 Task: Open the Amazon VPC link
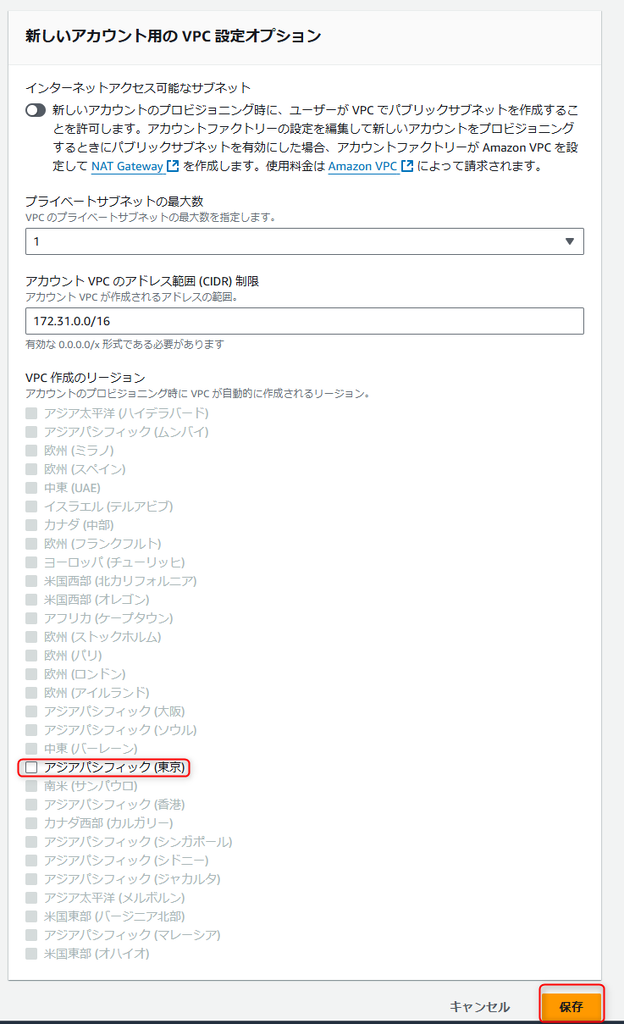coord(362,166)
